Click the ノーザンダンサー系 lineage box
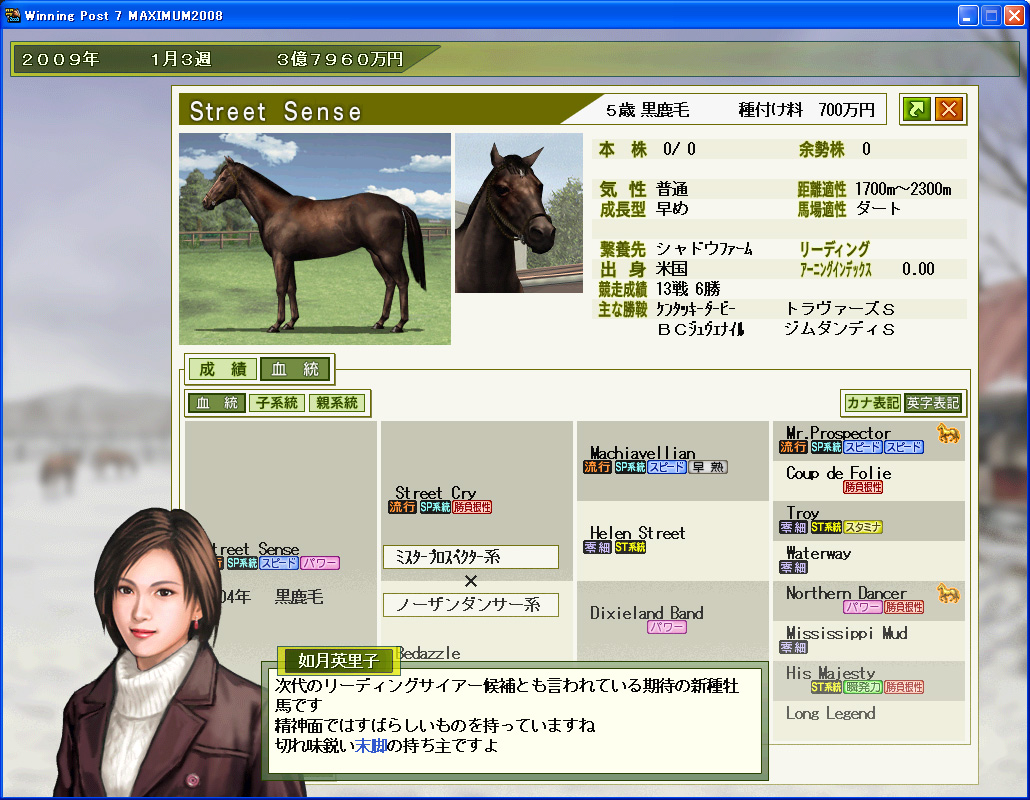 (x=470, y=605)
